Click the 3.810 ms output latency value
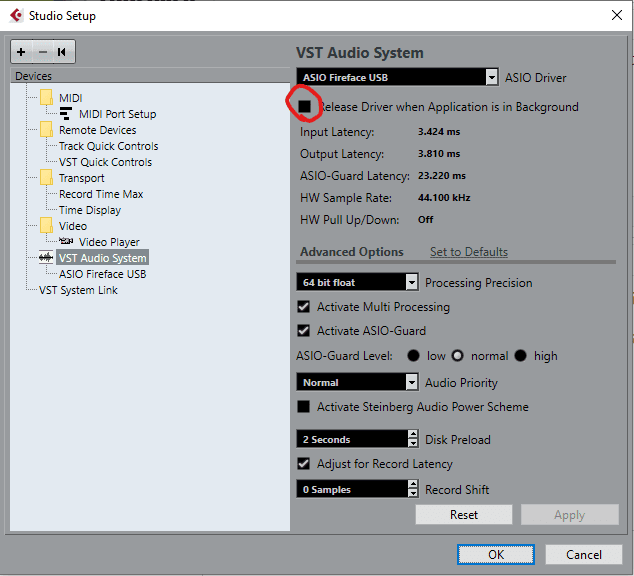The width and height of the screenshot is (634, 576). click(x=439, y=154)
